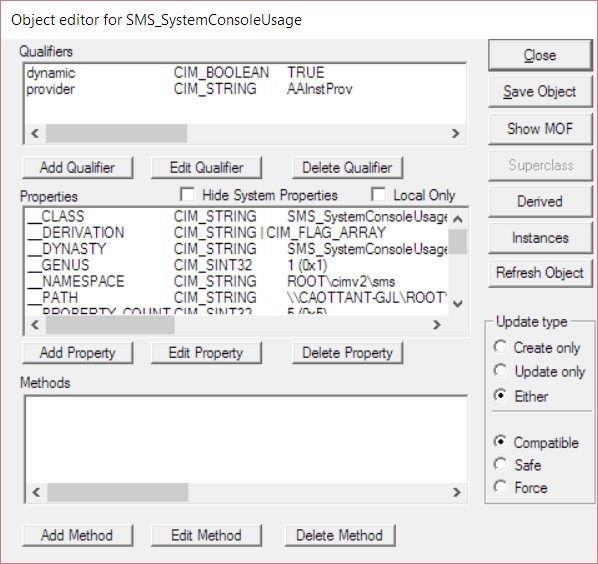Select the Create only update type
Viewport: 598px width, 564px height.
coord(500,347)
